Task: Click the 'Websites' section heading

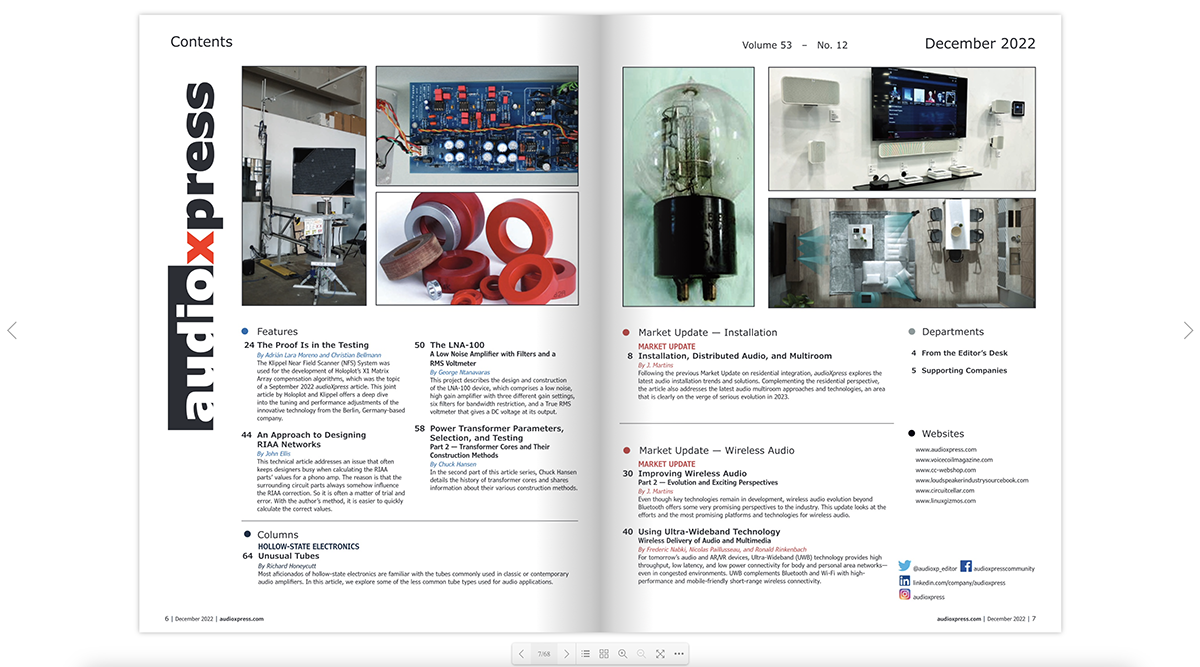Action: coord(943,434)
